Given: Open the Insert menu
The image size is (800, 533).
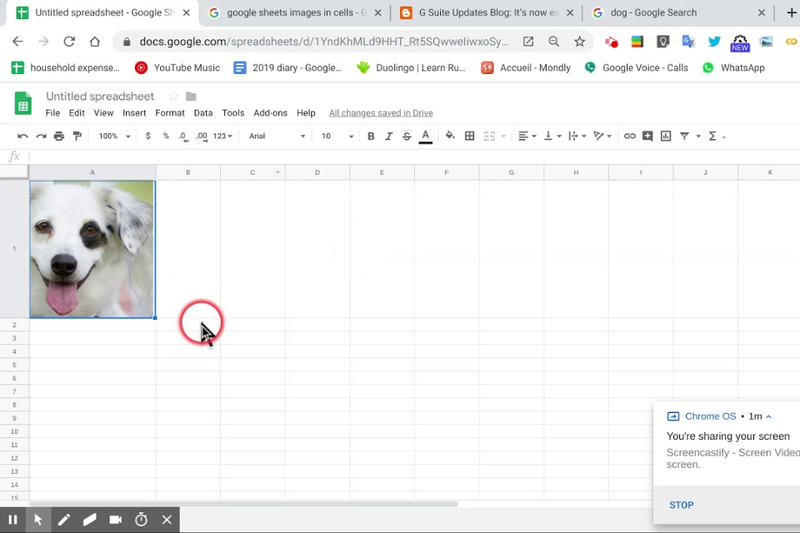Looking at the screenshot, I should [x=134, y=113].
